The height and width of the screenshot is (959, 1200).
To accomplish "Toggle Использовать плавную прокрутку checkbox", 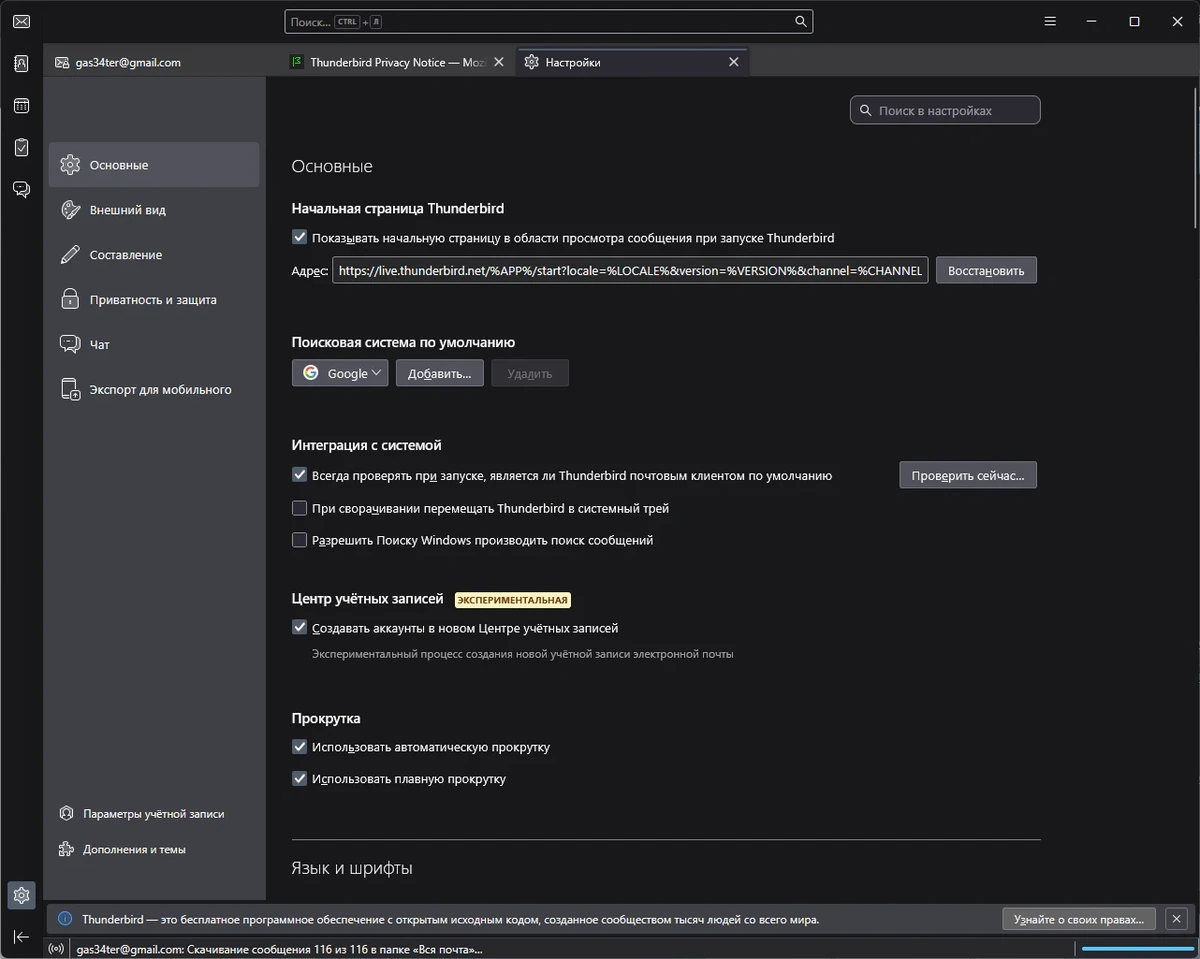I will (299, 779).
